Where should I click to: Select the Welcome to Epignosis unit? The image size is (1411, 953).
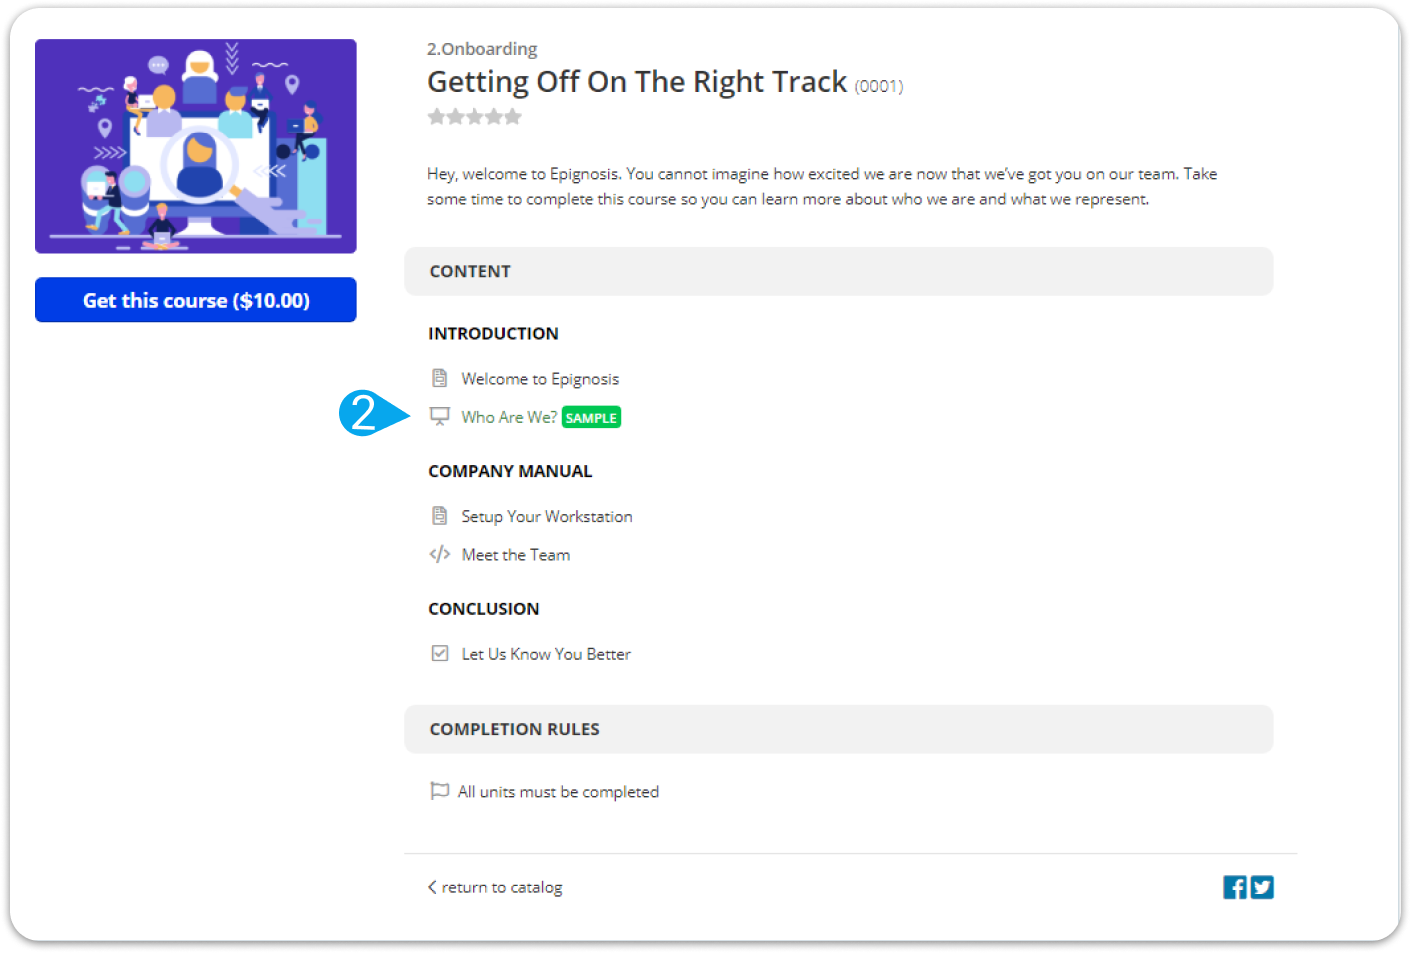coord(540,379)
